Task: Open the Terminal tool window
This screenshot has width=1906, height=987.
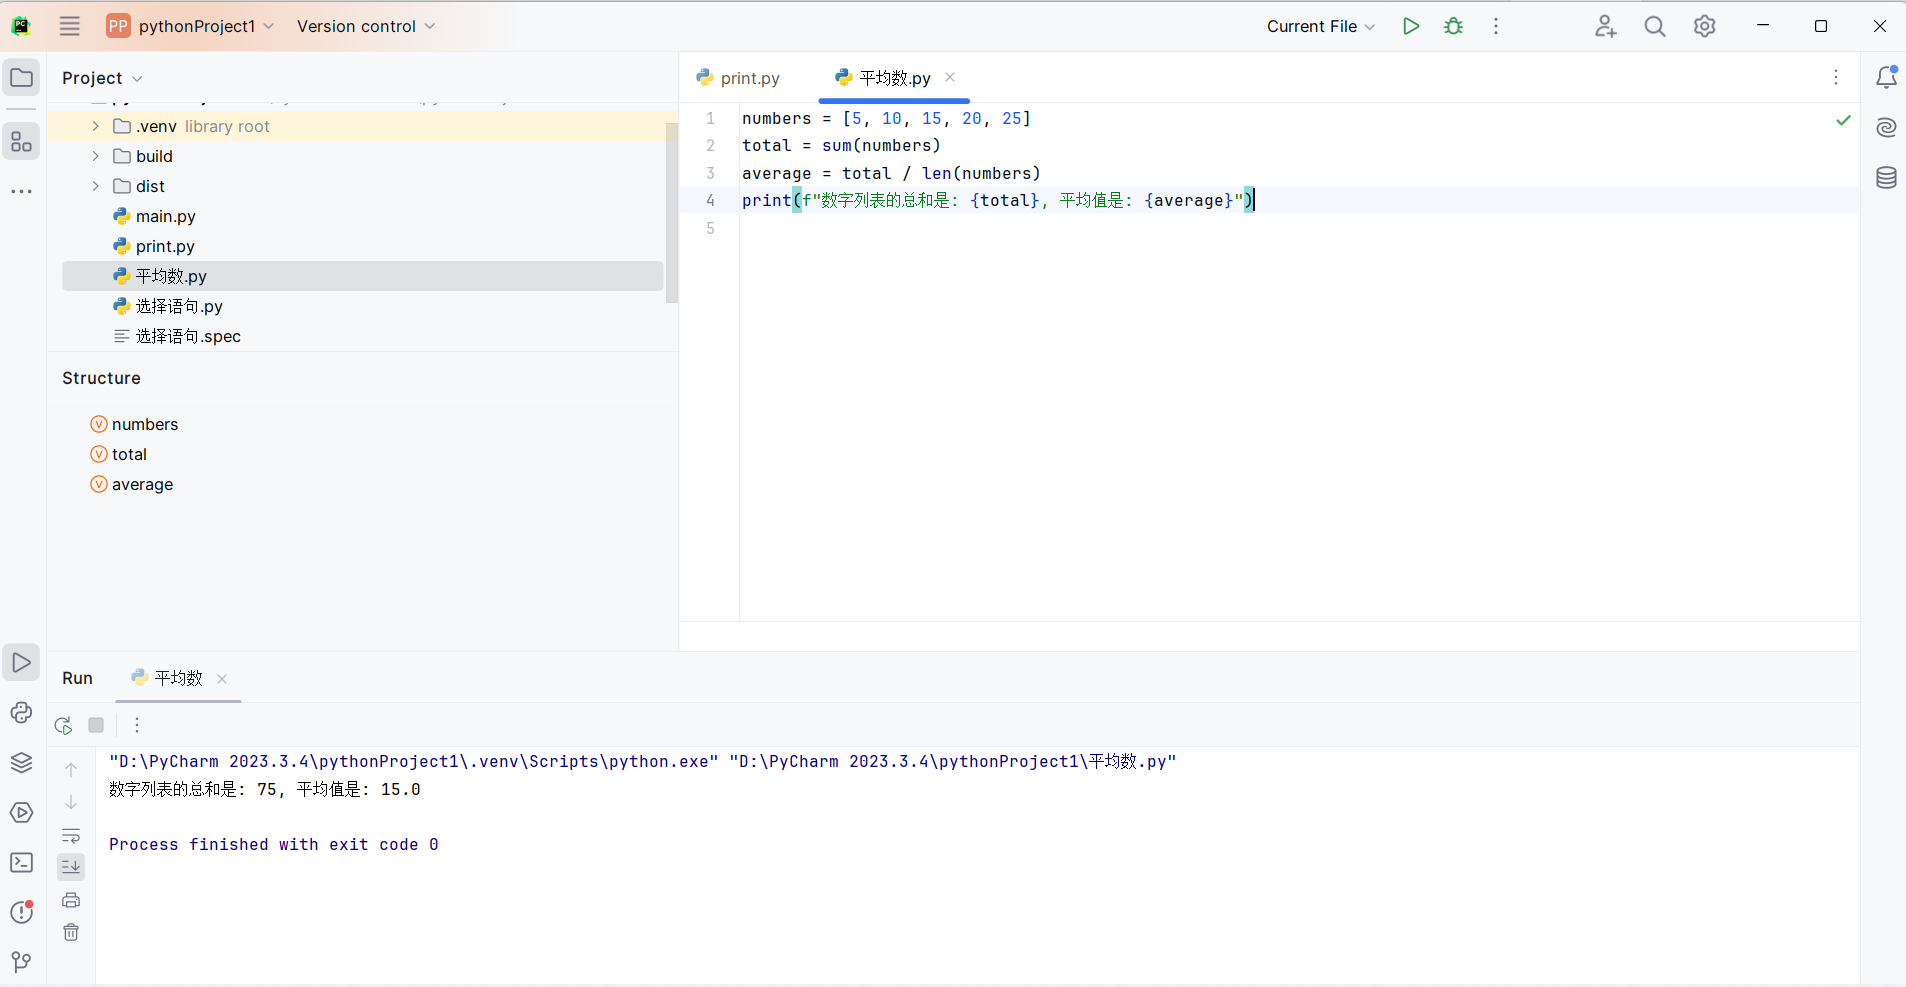Action: tap(21, 862)
